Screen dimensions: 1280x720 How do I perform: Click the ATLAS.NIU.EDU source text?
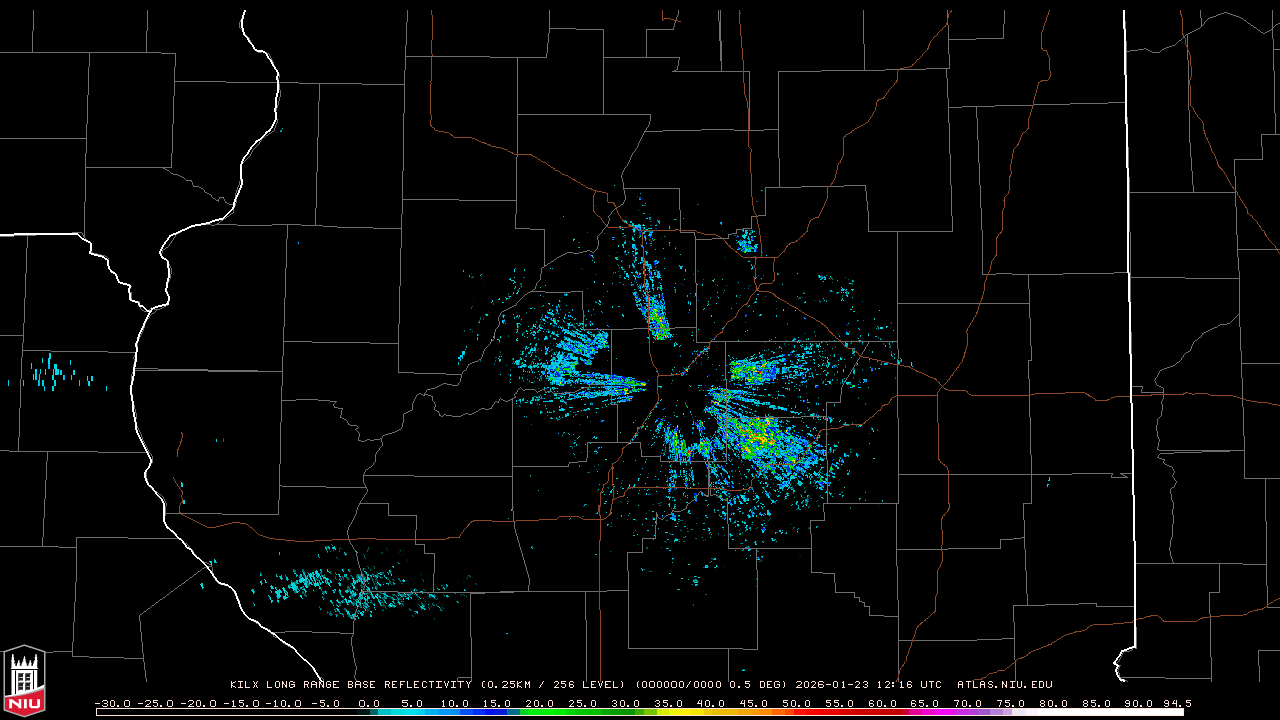tap(1005, 684)
